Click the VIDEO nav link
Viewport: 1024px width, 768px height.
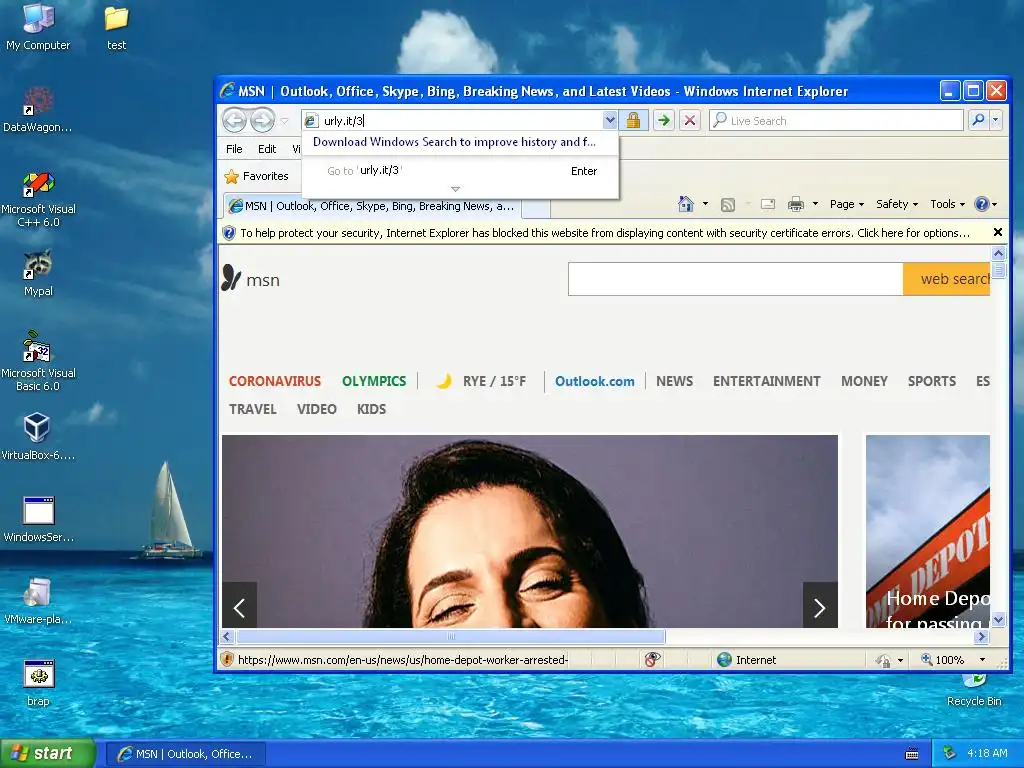[317, 409]
